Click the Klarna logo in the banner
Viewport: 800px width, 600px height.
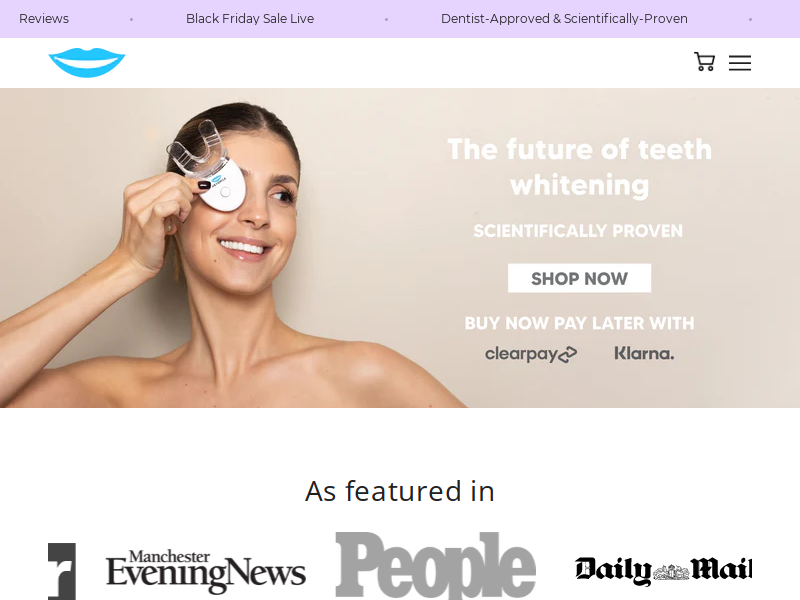644,353
